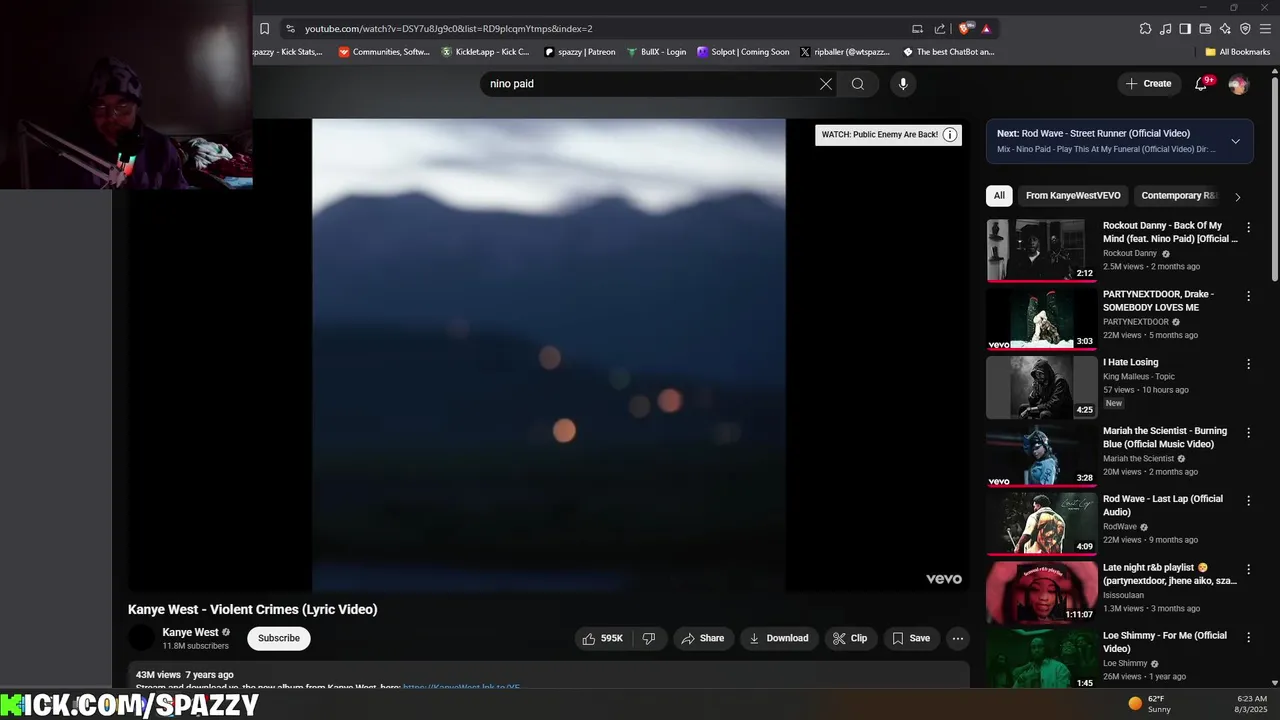Open the ripballer X bookmark

click(x=845, y=52)
